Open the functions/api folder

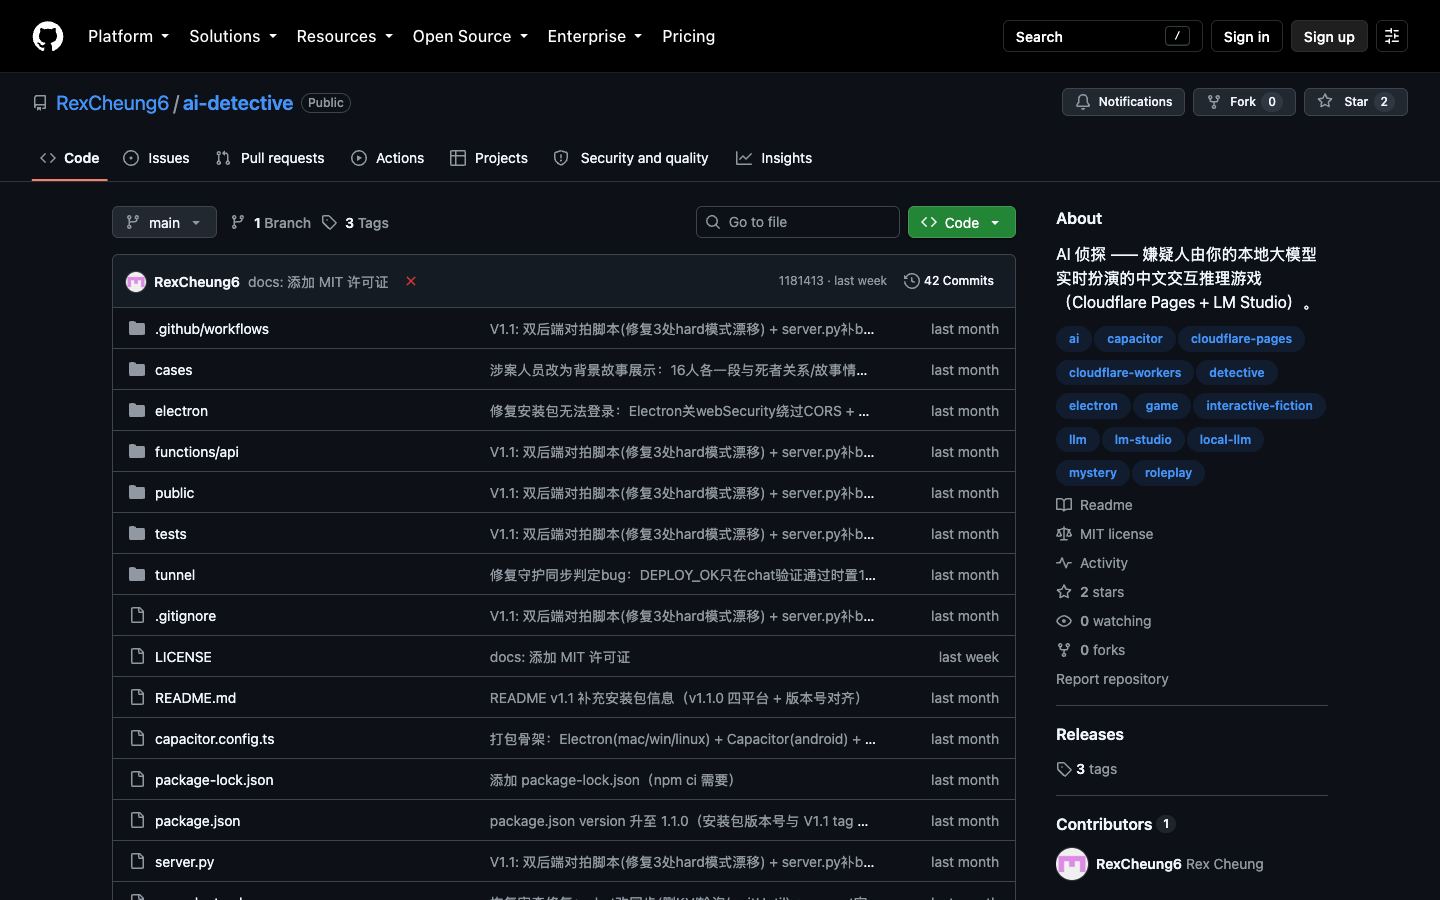(197, 452)
